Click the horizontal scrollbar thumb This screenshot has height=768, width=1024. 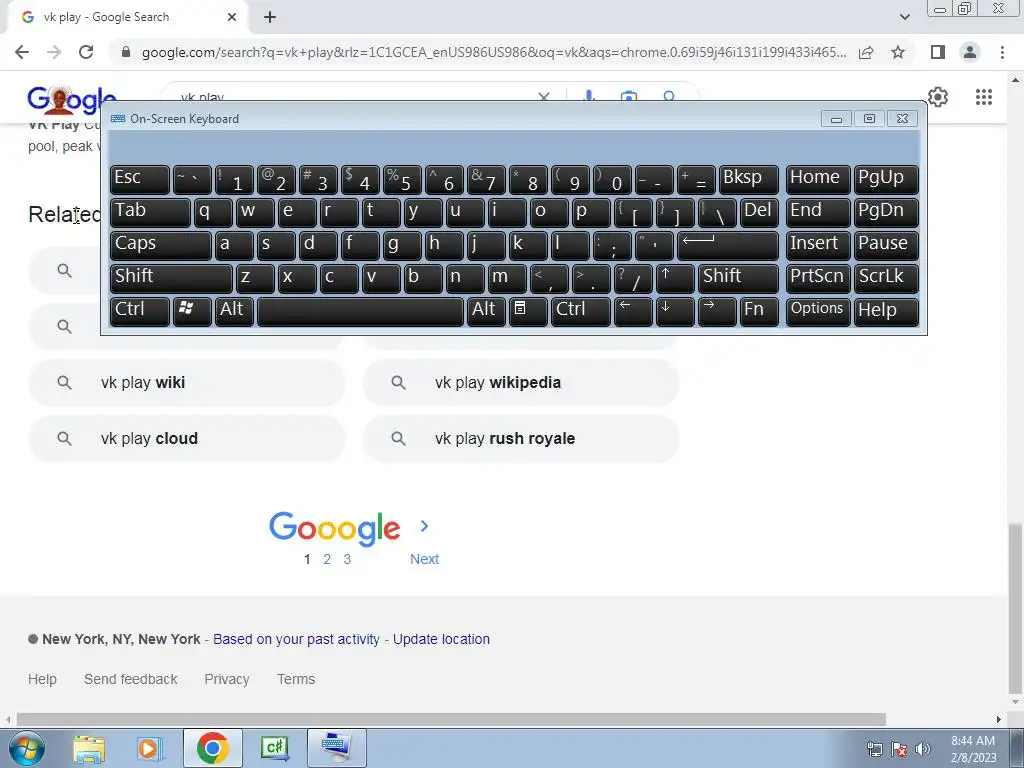(451, 720)
